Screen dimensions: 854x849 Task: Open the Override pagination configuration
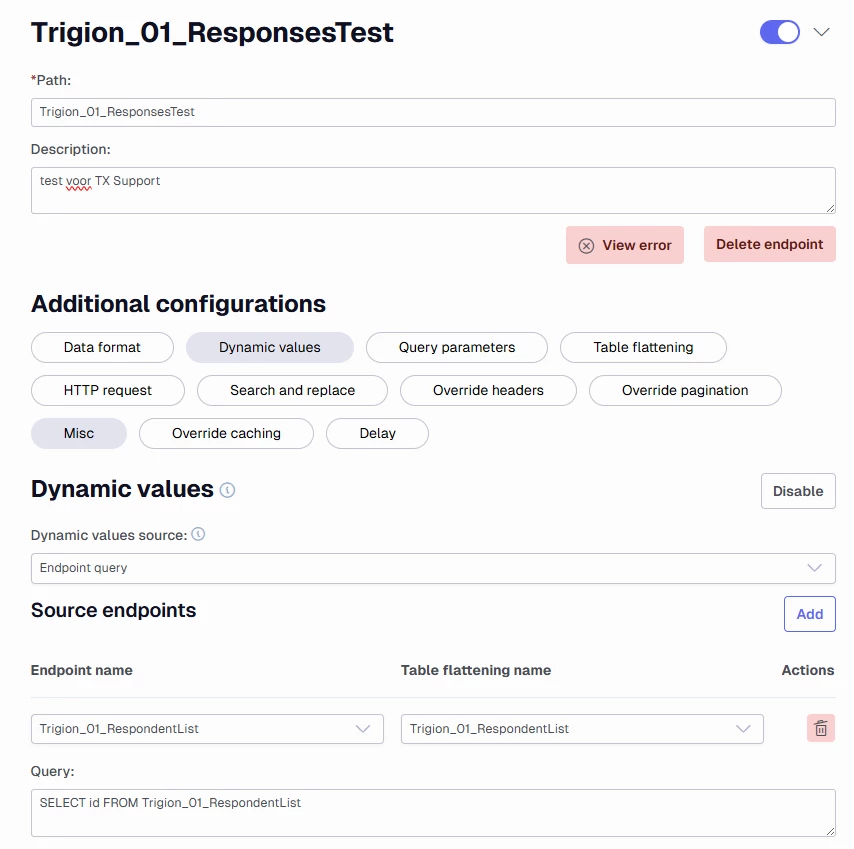click(685, 390)
